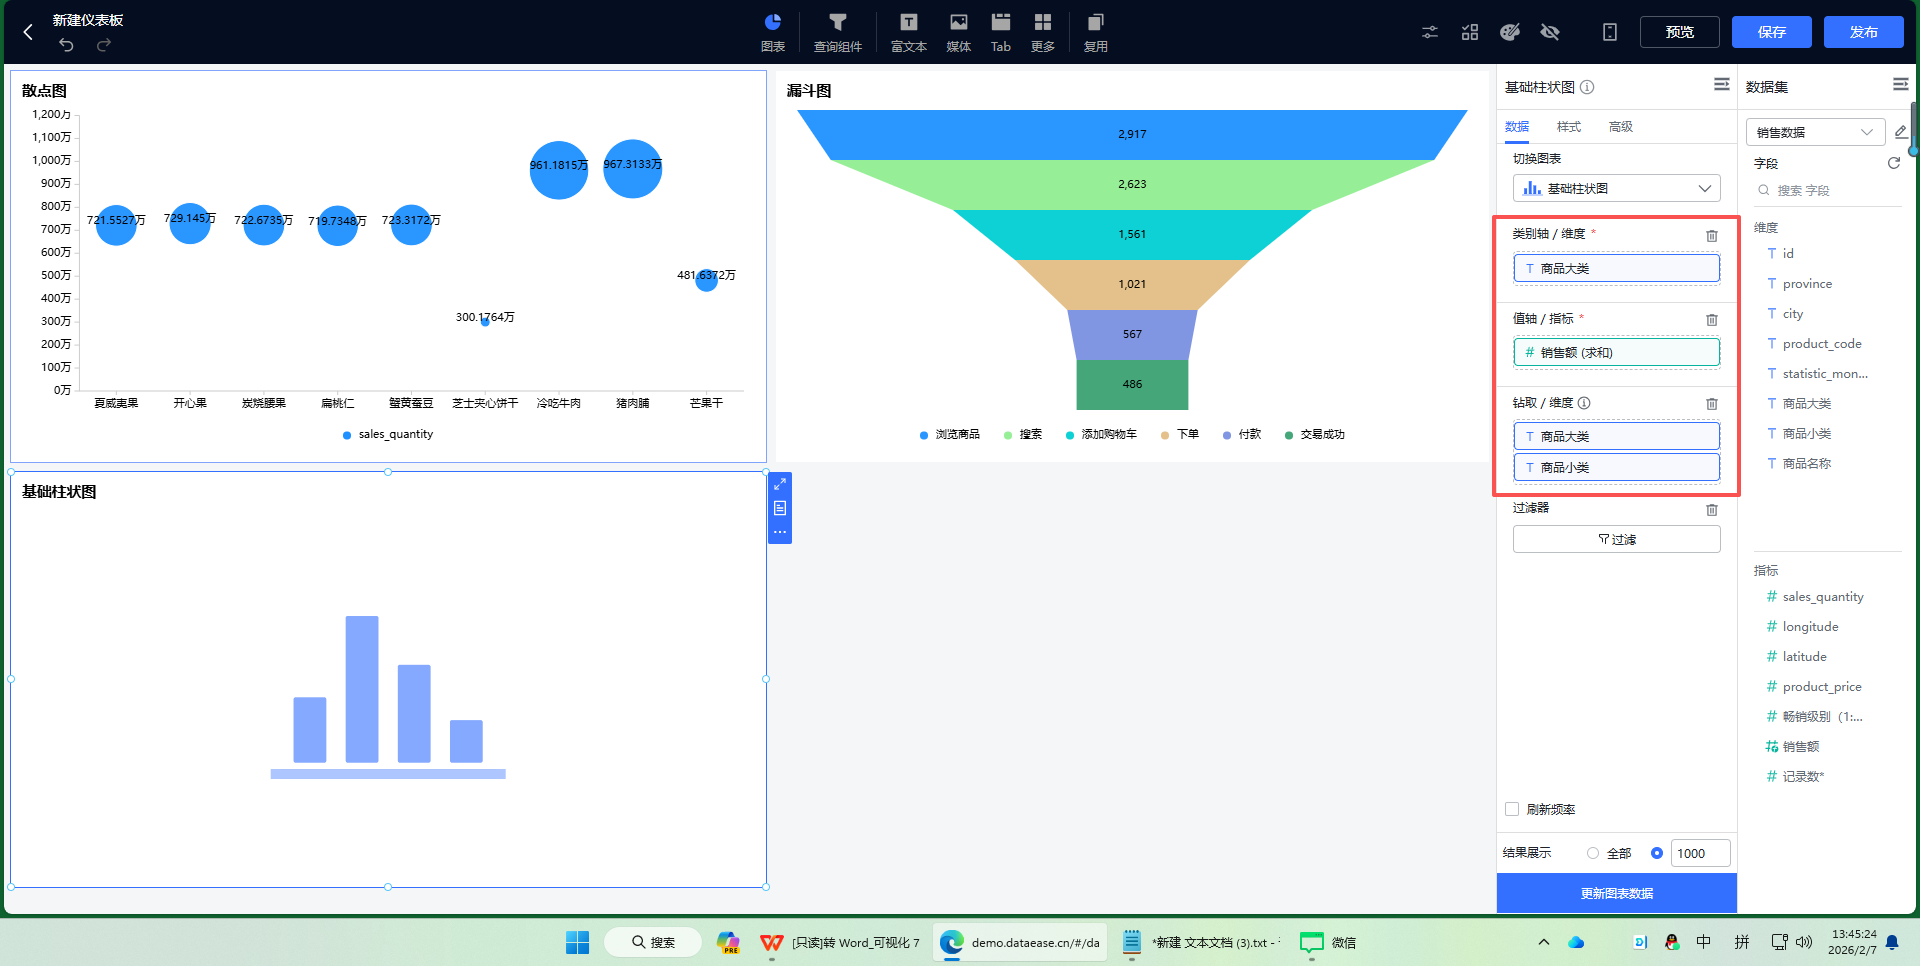
Task: Click info icon beside 钻取 / 维度
Action: coord(1584,403)
